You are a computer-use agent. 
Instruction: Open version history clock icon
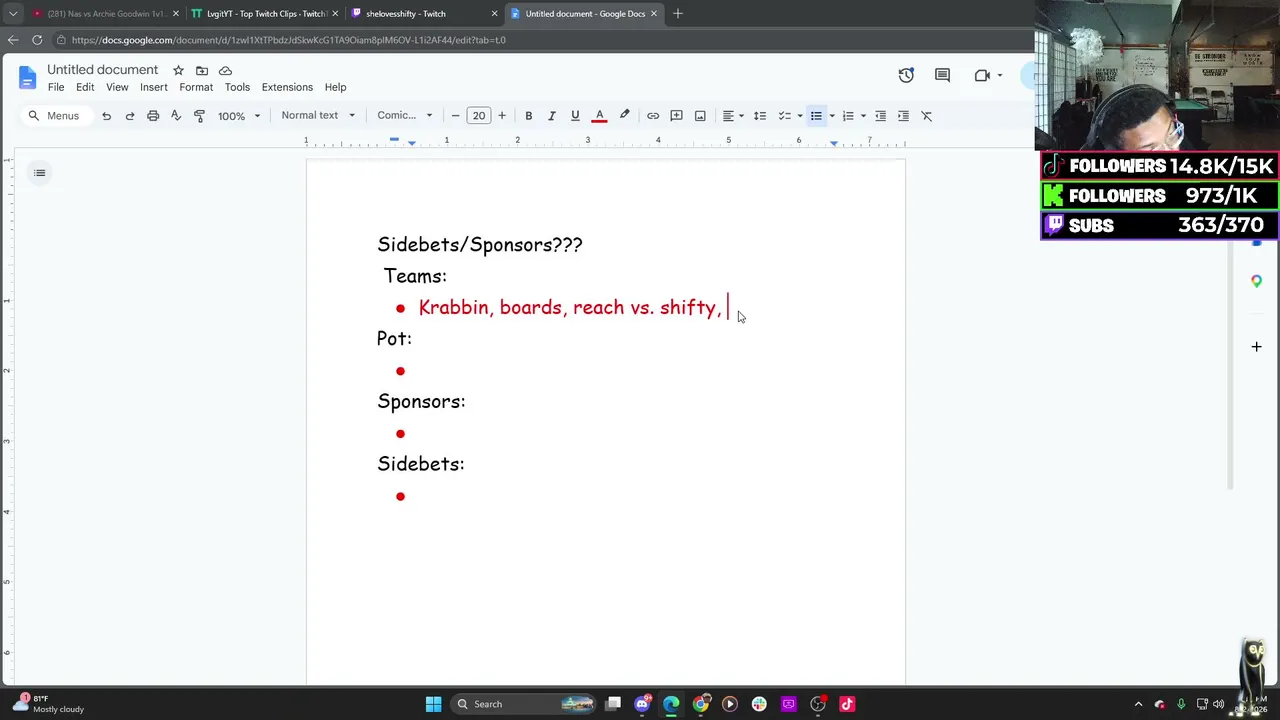pos(906,75)
